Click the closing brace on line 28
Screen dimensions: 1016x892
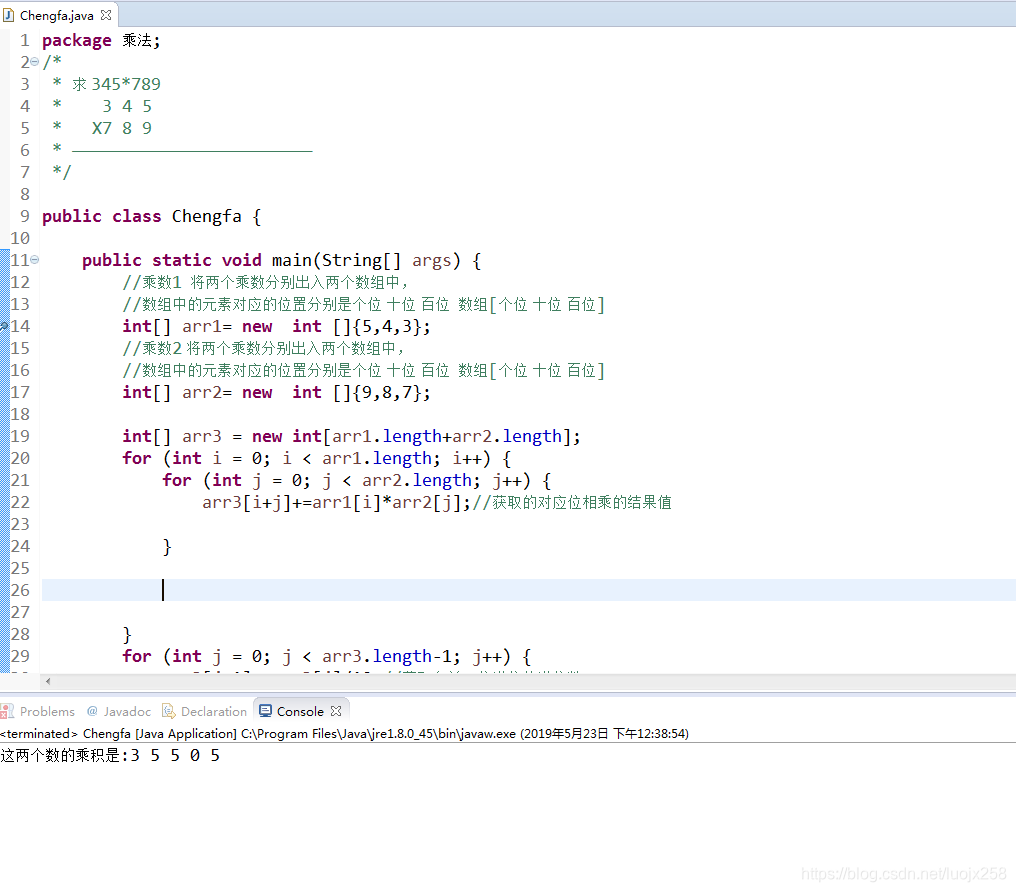point(127,635)
